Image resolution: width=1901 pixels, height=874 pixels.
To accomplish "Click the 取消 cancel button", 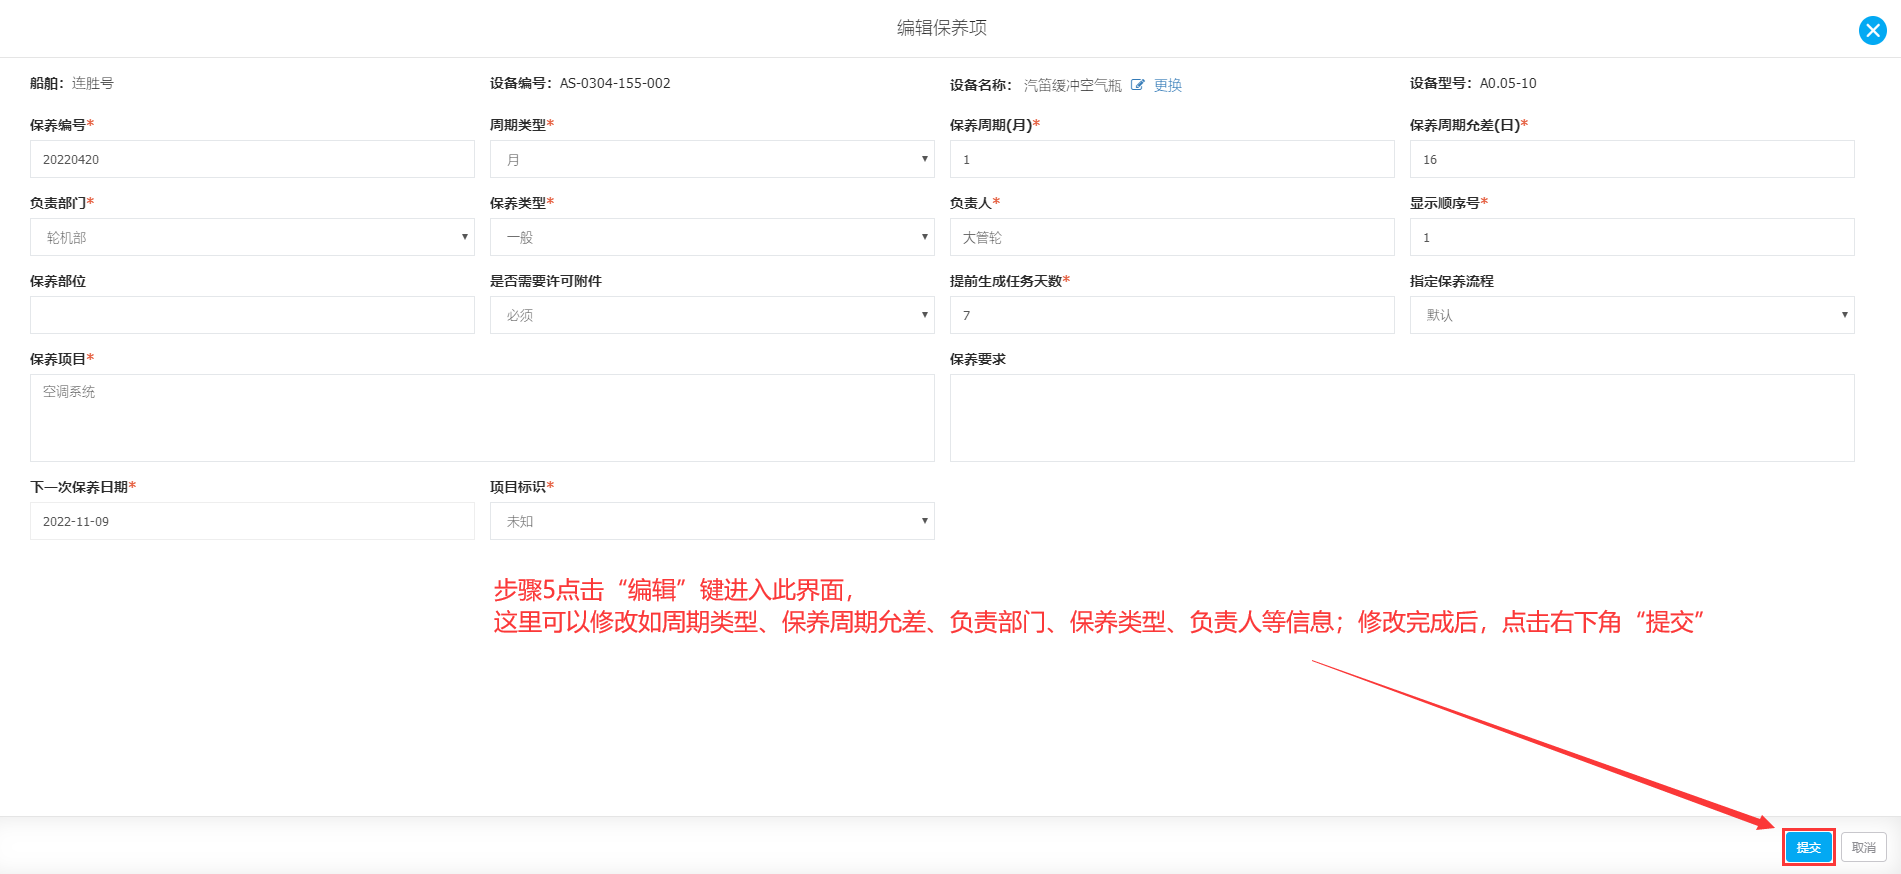I will 1864,847.
